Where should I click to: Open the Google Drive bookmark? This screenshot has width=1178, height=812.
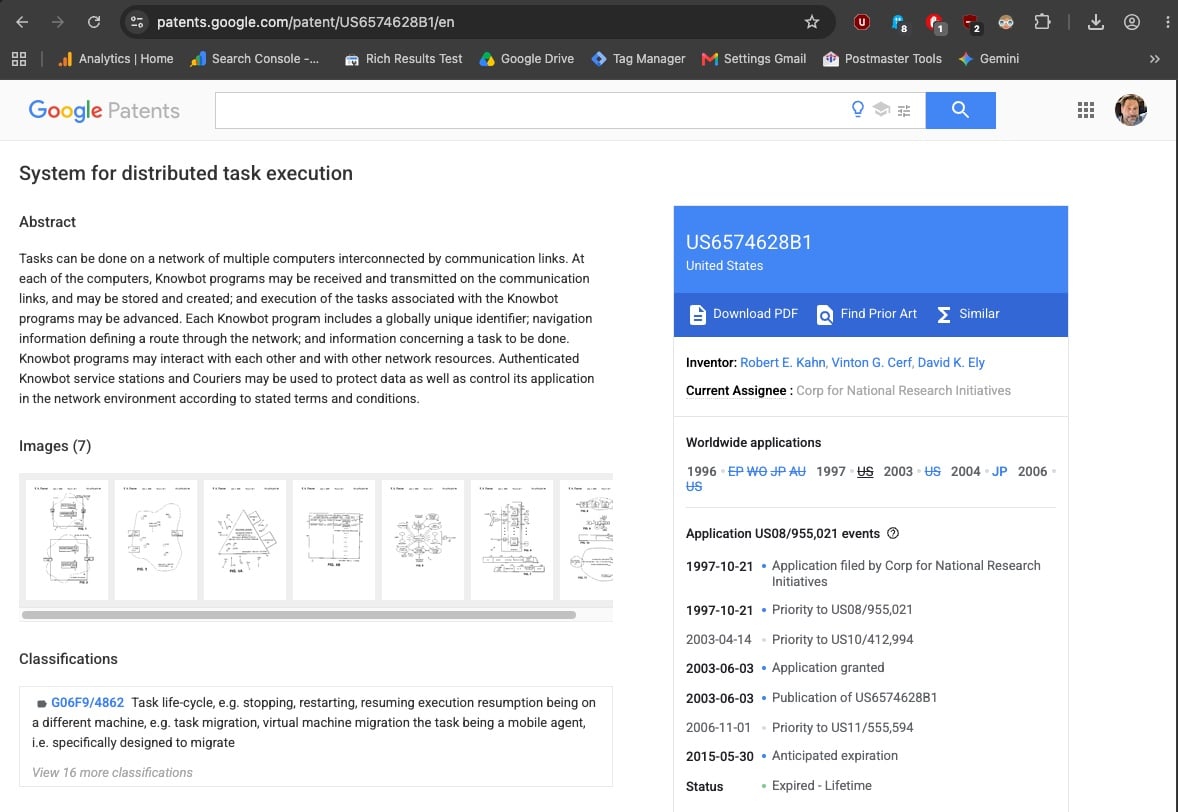tap(527, 59)
